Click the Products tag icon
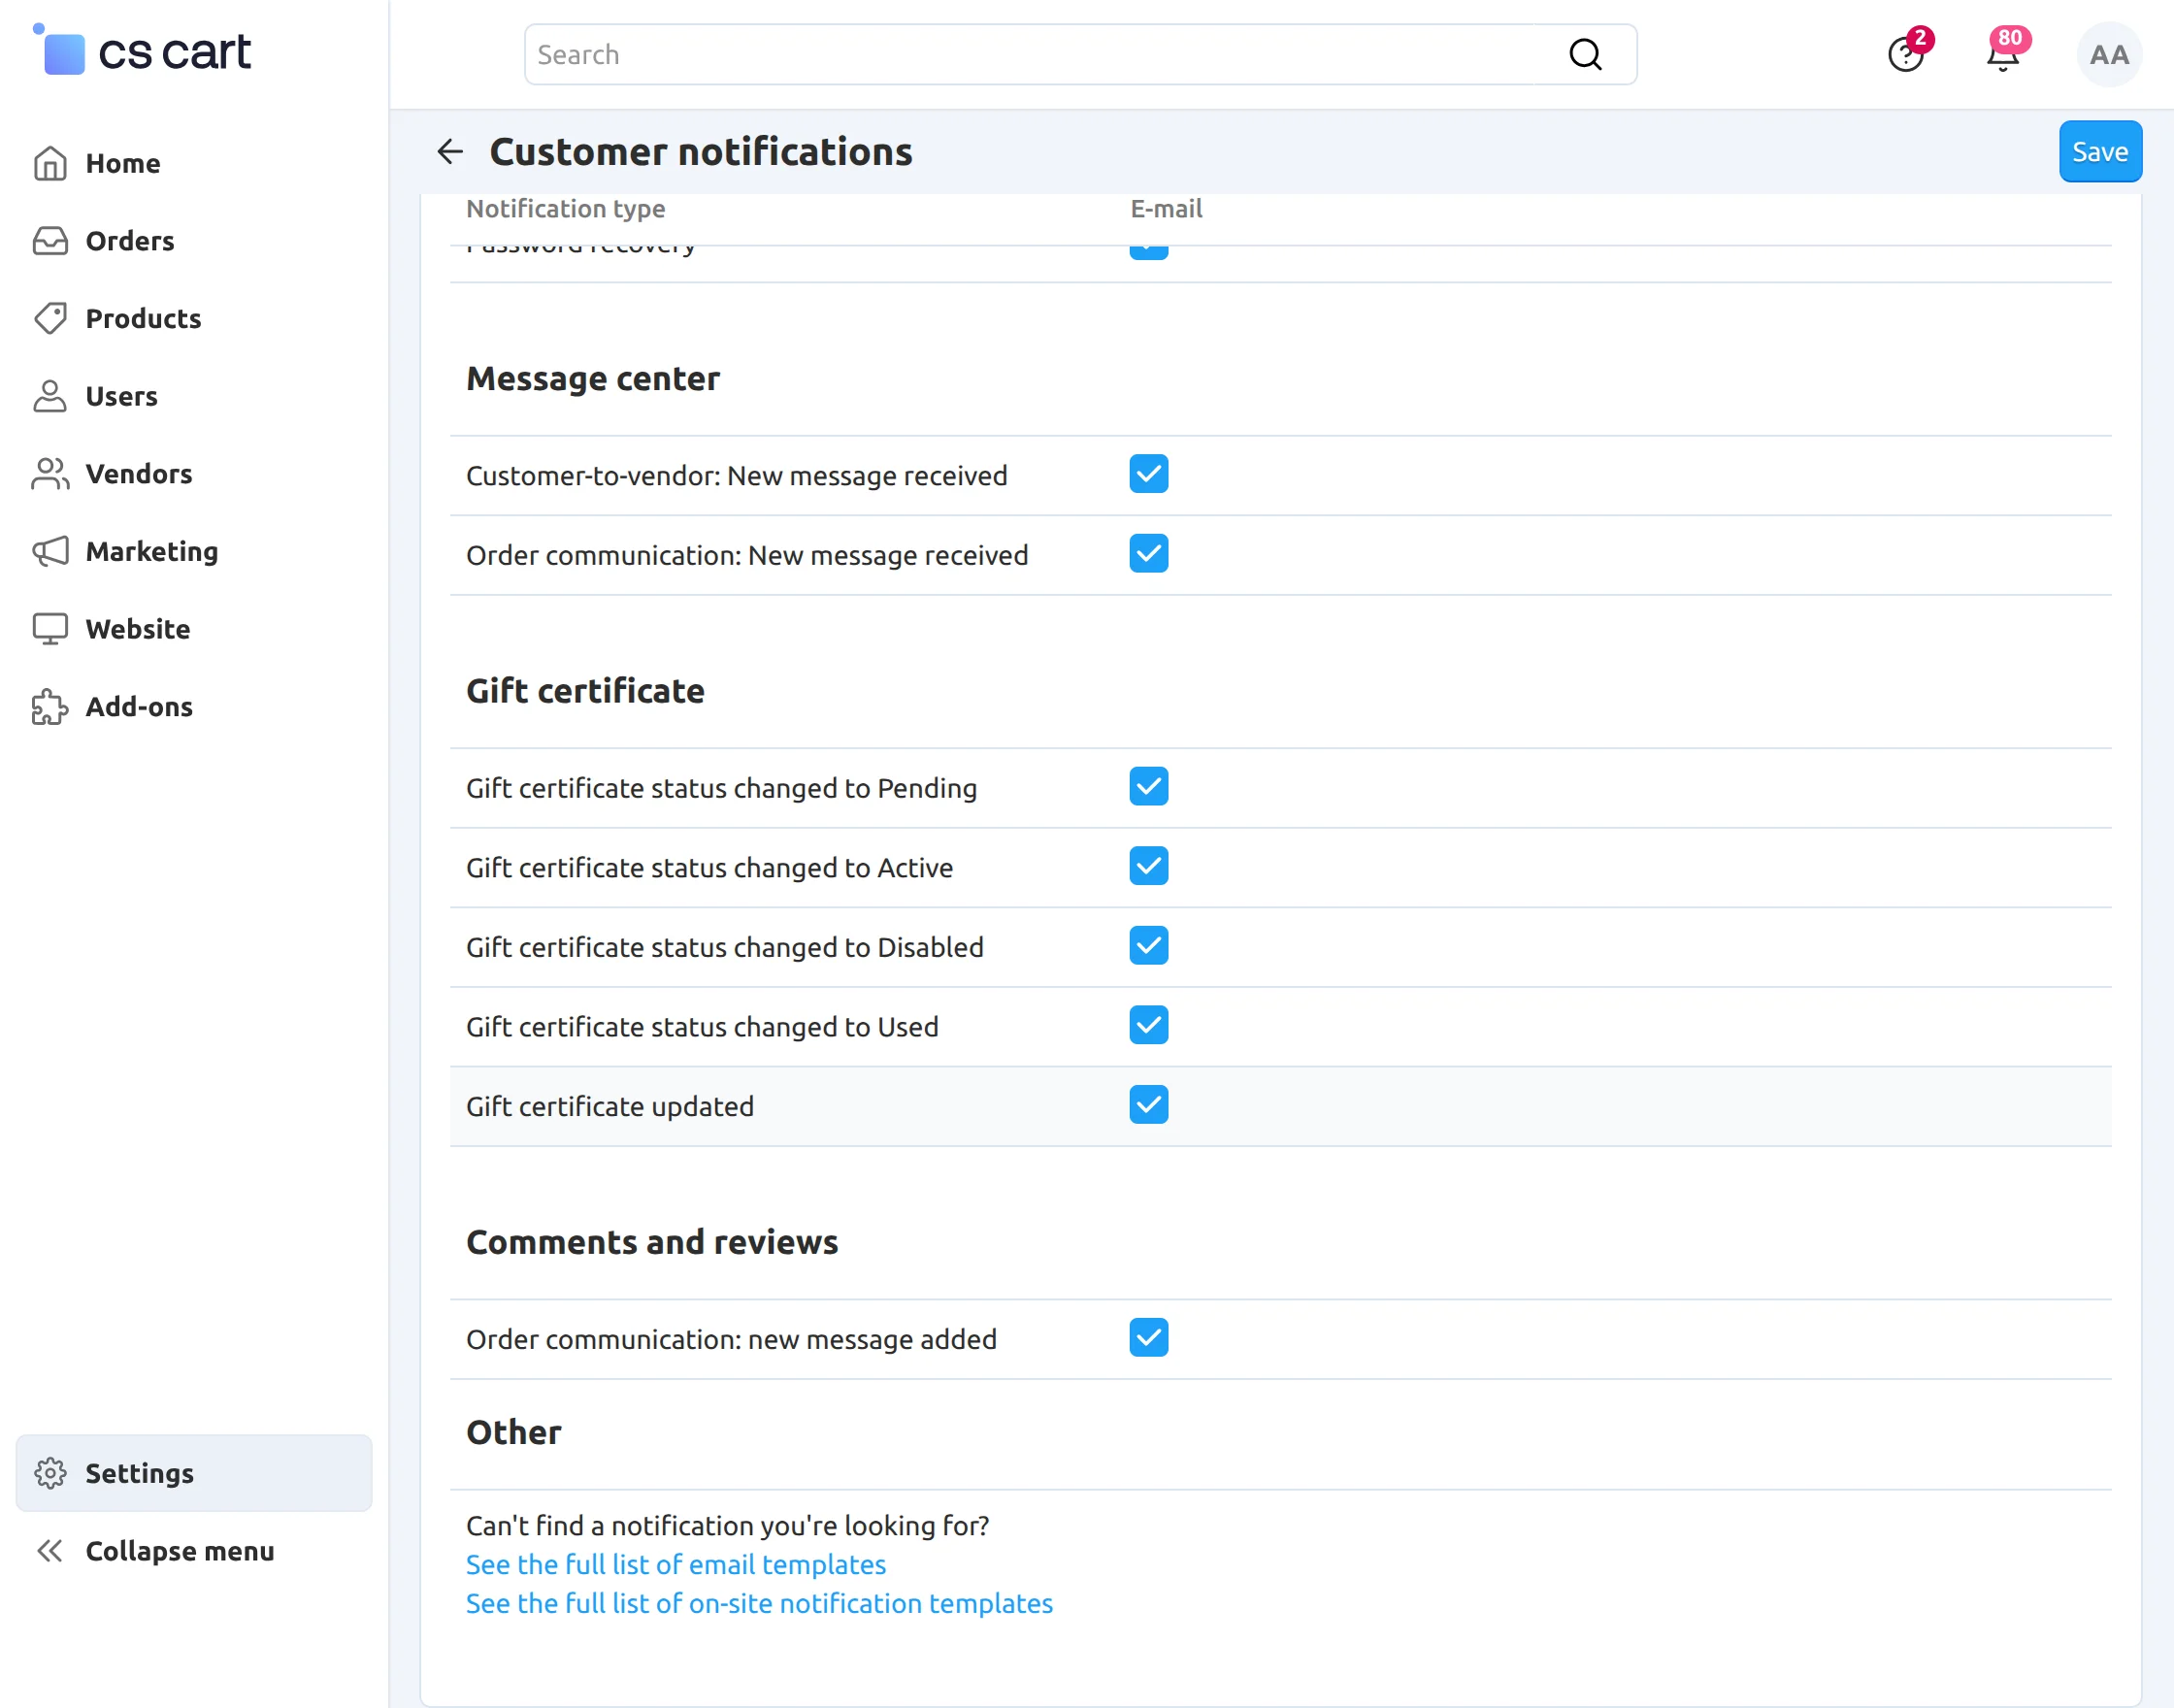Viewport: 2174px width, 1708px height. tap(50, 318)
